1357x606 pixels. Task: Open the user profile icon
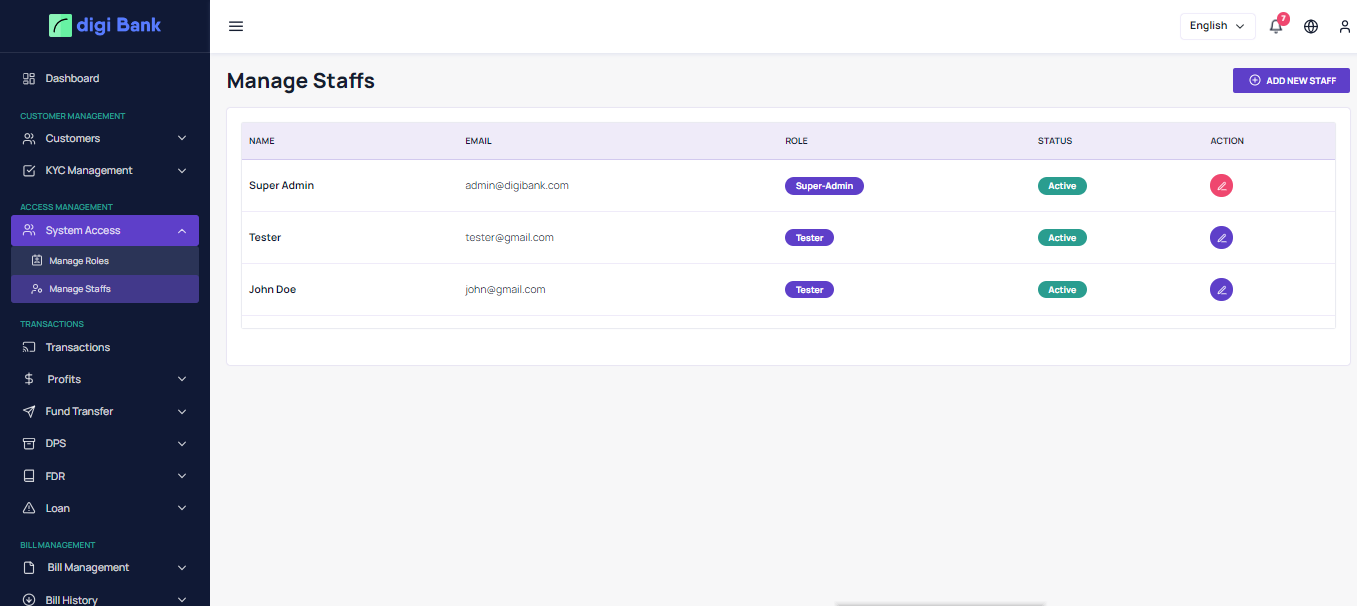pyautogui.click(x=1345, y=26)
